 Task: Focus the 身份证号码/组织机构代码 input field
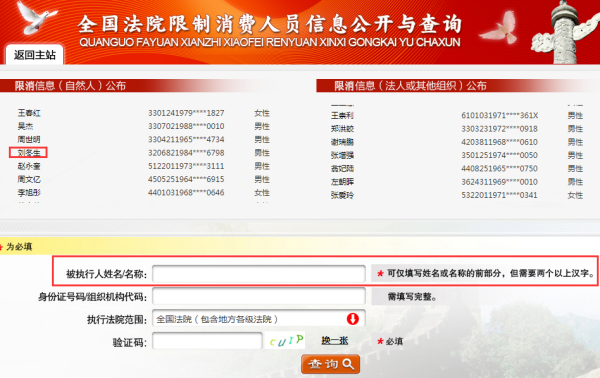(x=259, y=297)
